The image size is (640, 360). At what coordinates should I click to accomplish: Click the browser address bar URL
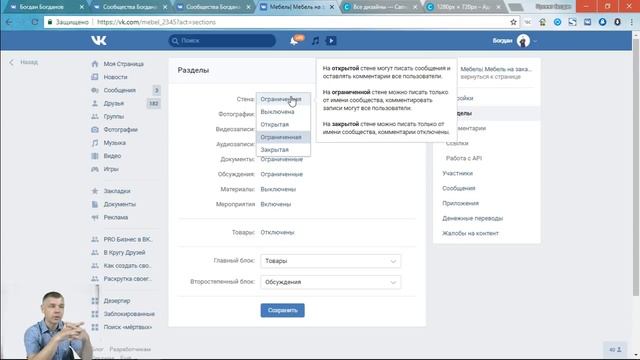[x=156, y=22]
